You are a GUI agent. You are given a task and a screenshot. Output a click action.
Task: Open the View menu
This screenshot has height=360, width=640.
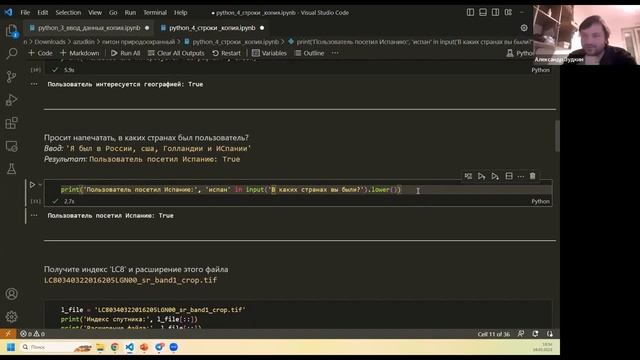95,13
